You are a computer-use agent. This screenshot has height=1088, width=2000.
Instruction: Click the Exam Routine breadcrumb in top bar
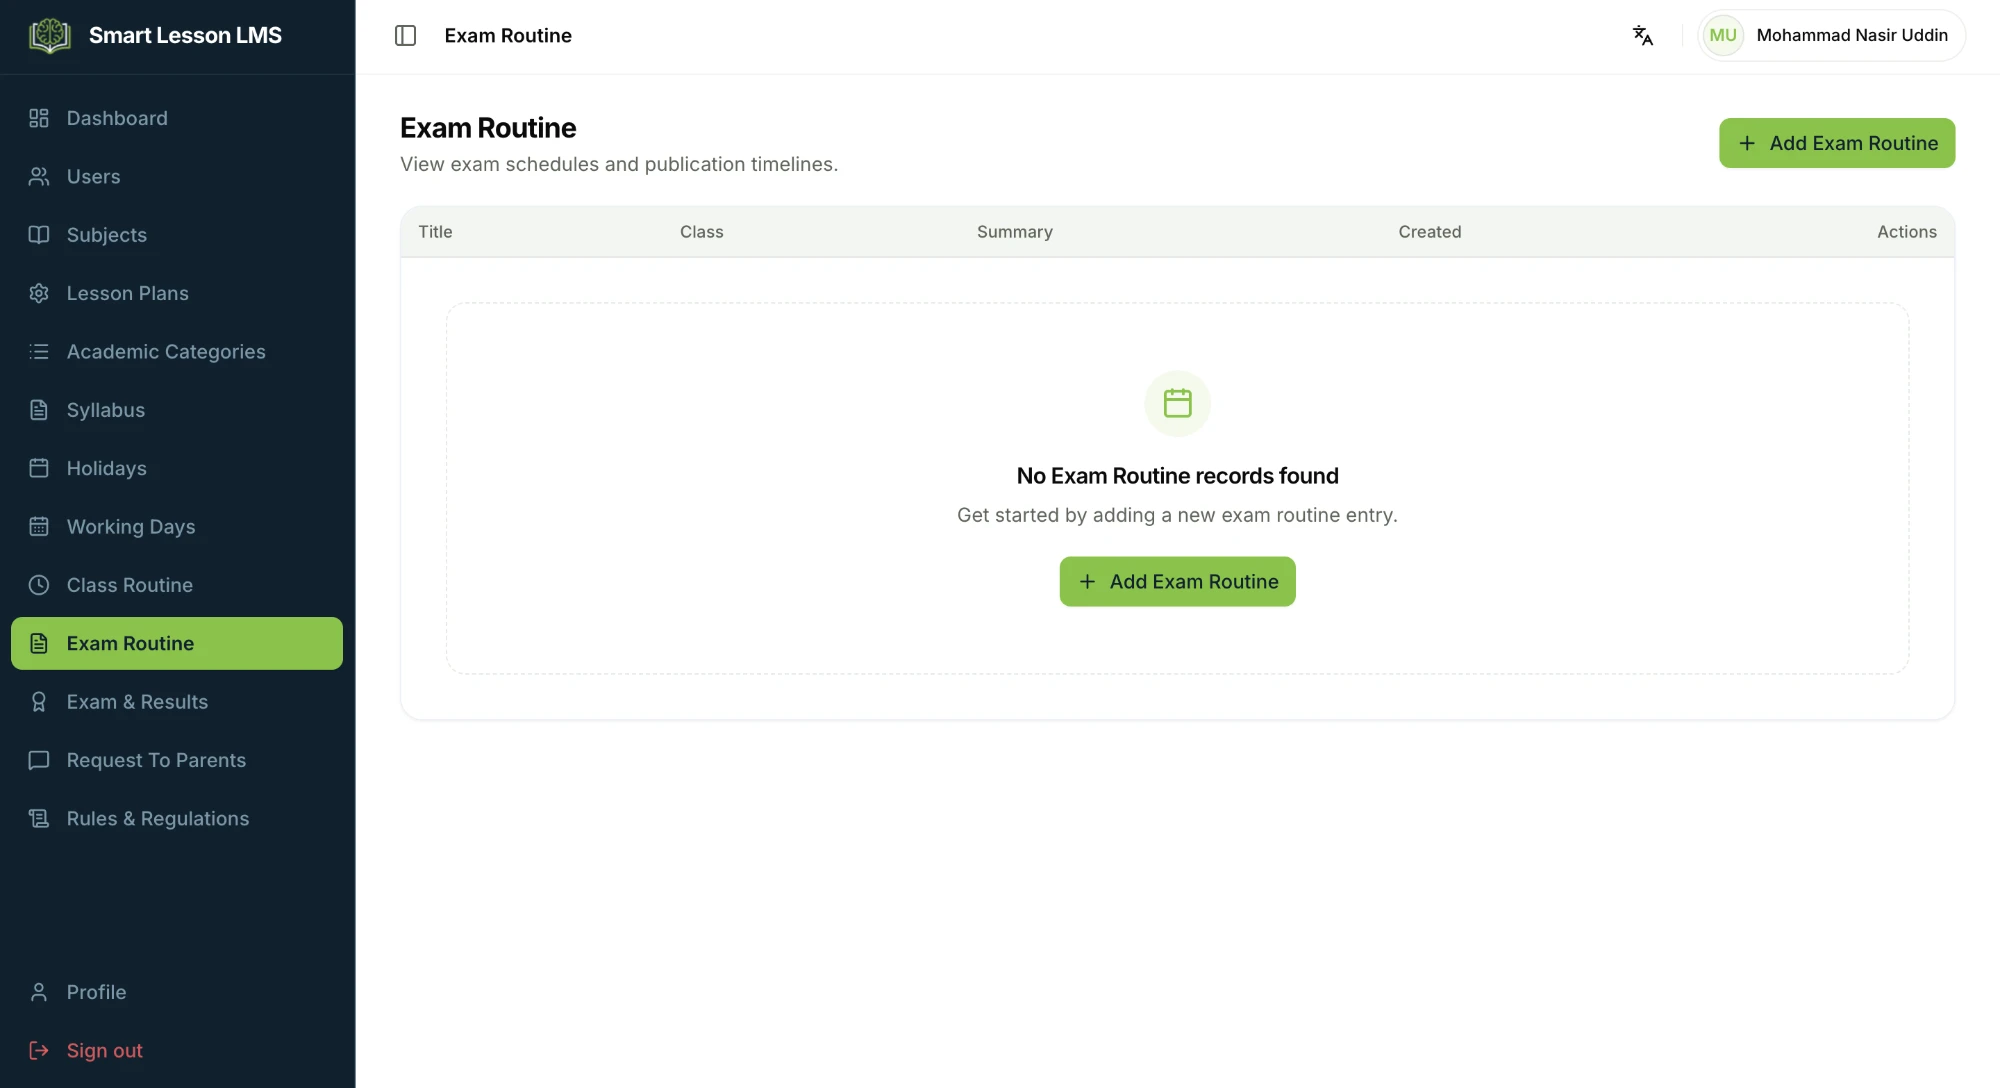tap(508, 36)
